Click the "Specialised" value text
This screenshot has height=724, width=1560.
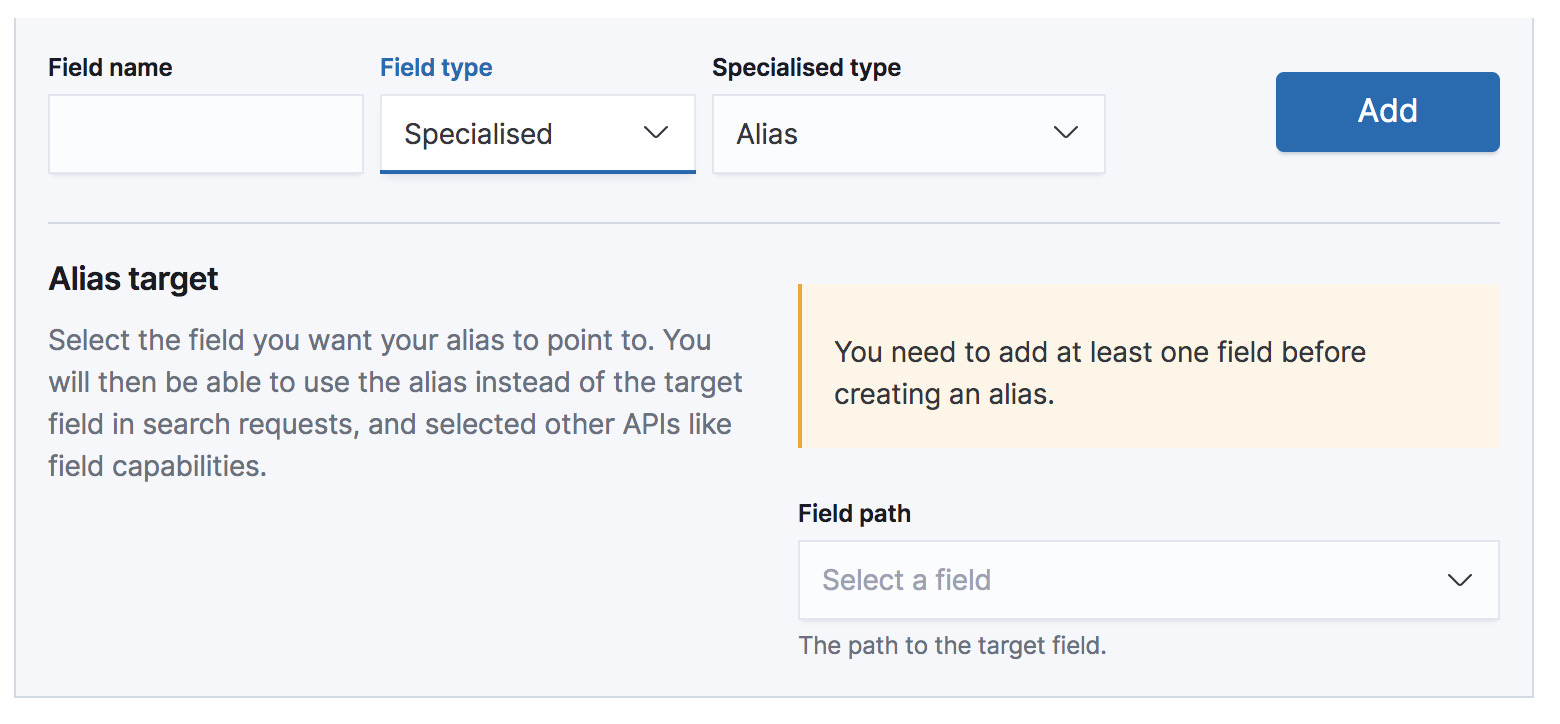click(478, 134)
